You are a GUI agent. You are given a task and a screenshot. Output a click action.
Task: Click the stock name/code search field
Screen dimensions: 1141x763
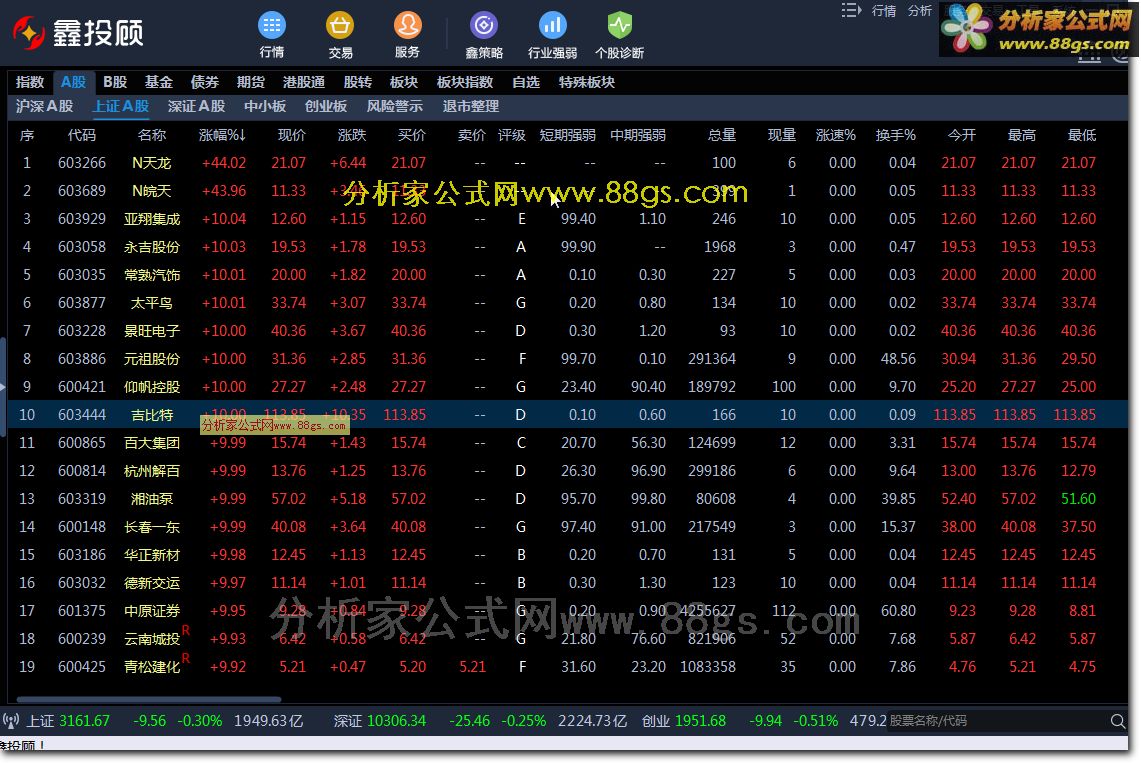[997, 721]
